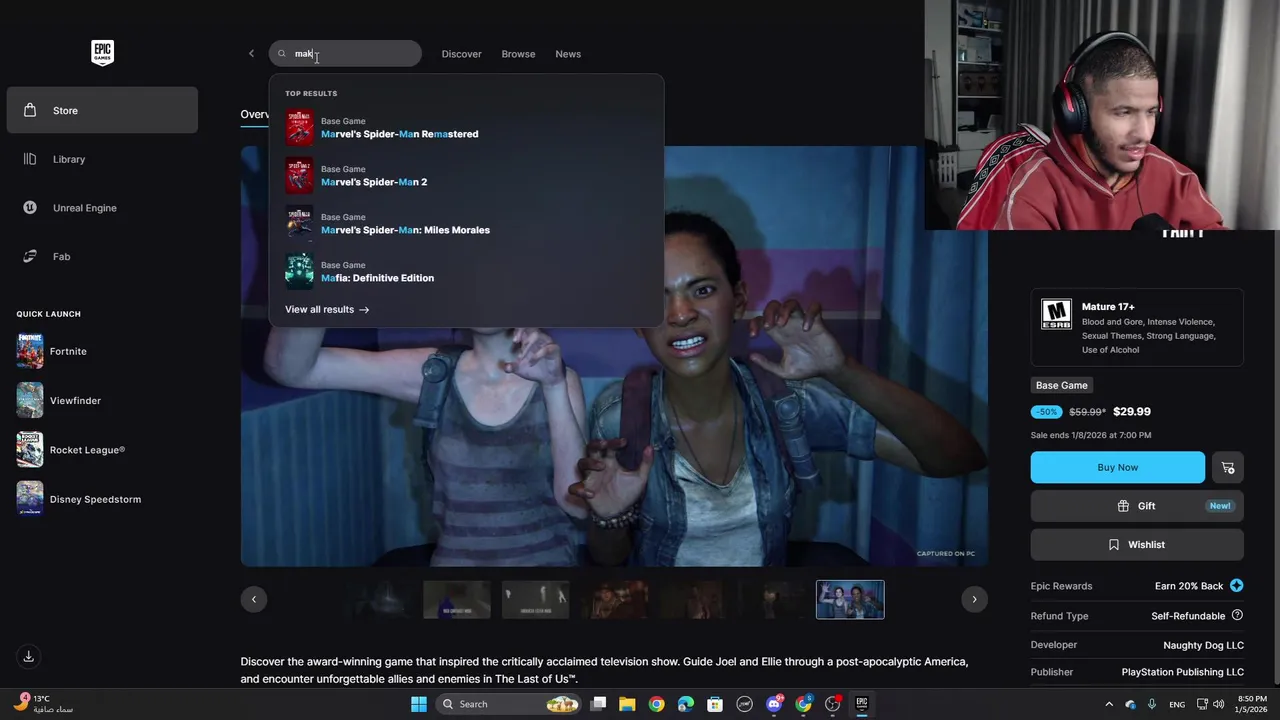
Task: Open Microsoft Store from taskbar
Action: 715,704
